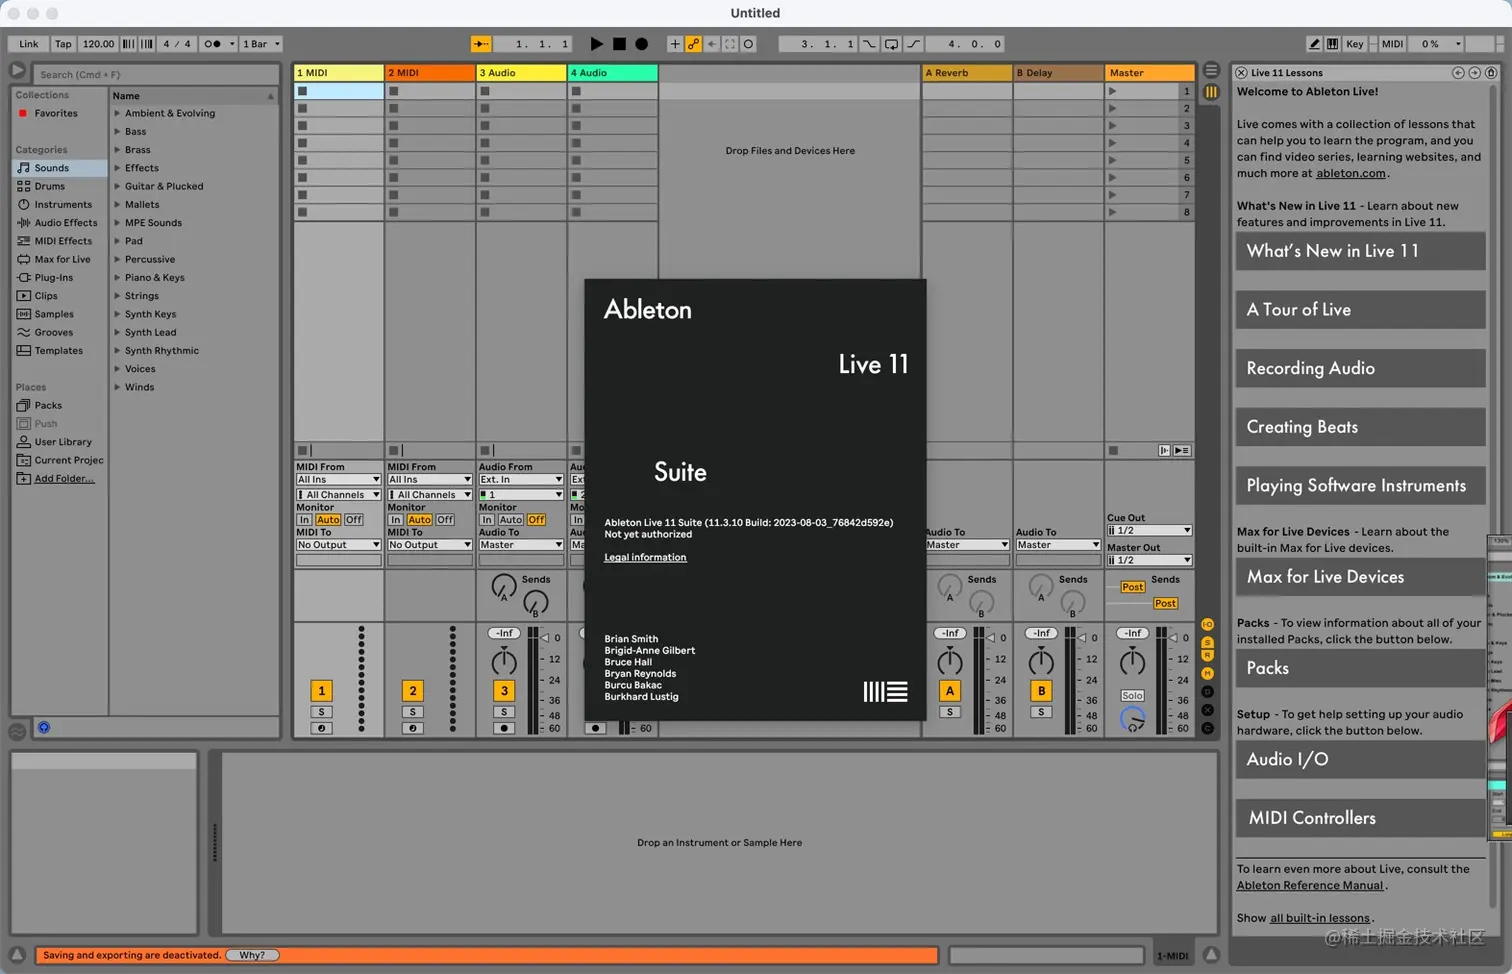1512x974 pixels.
Task: Toggle return A track activator
Action: (949, 691)
